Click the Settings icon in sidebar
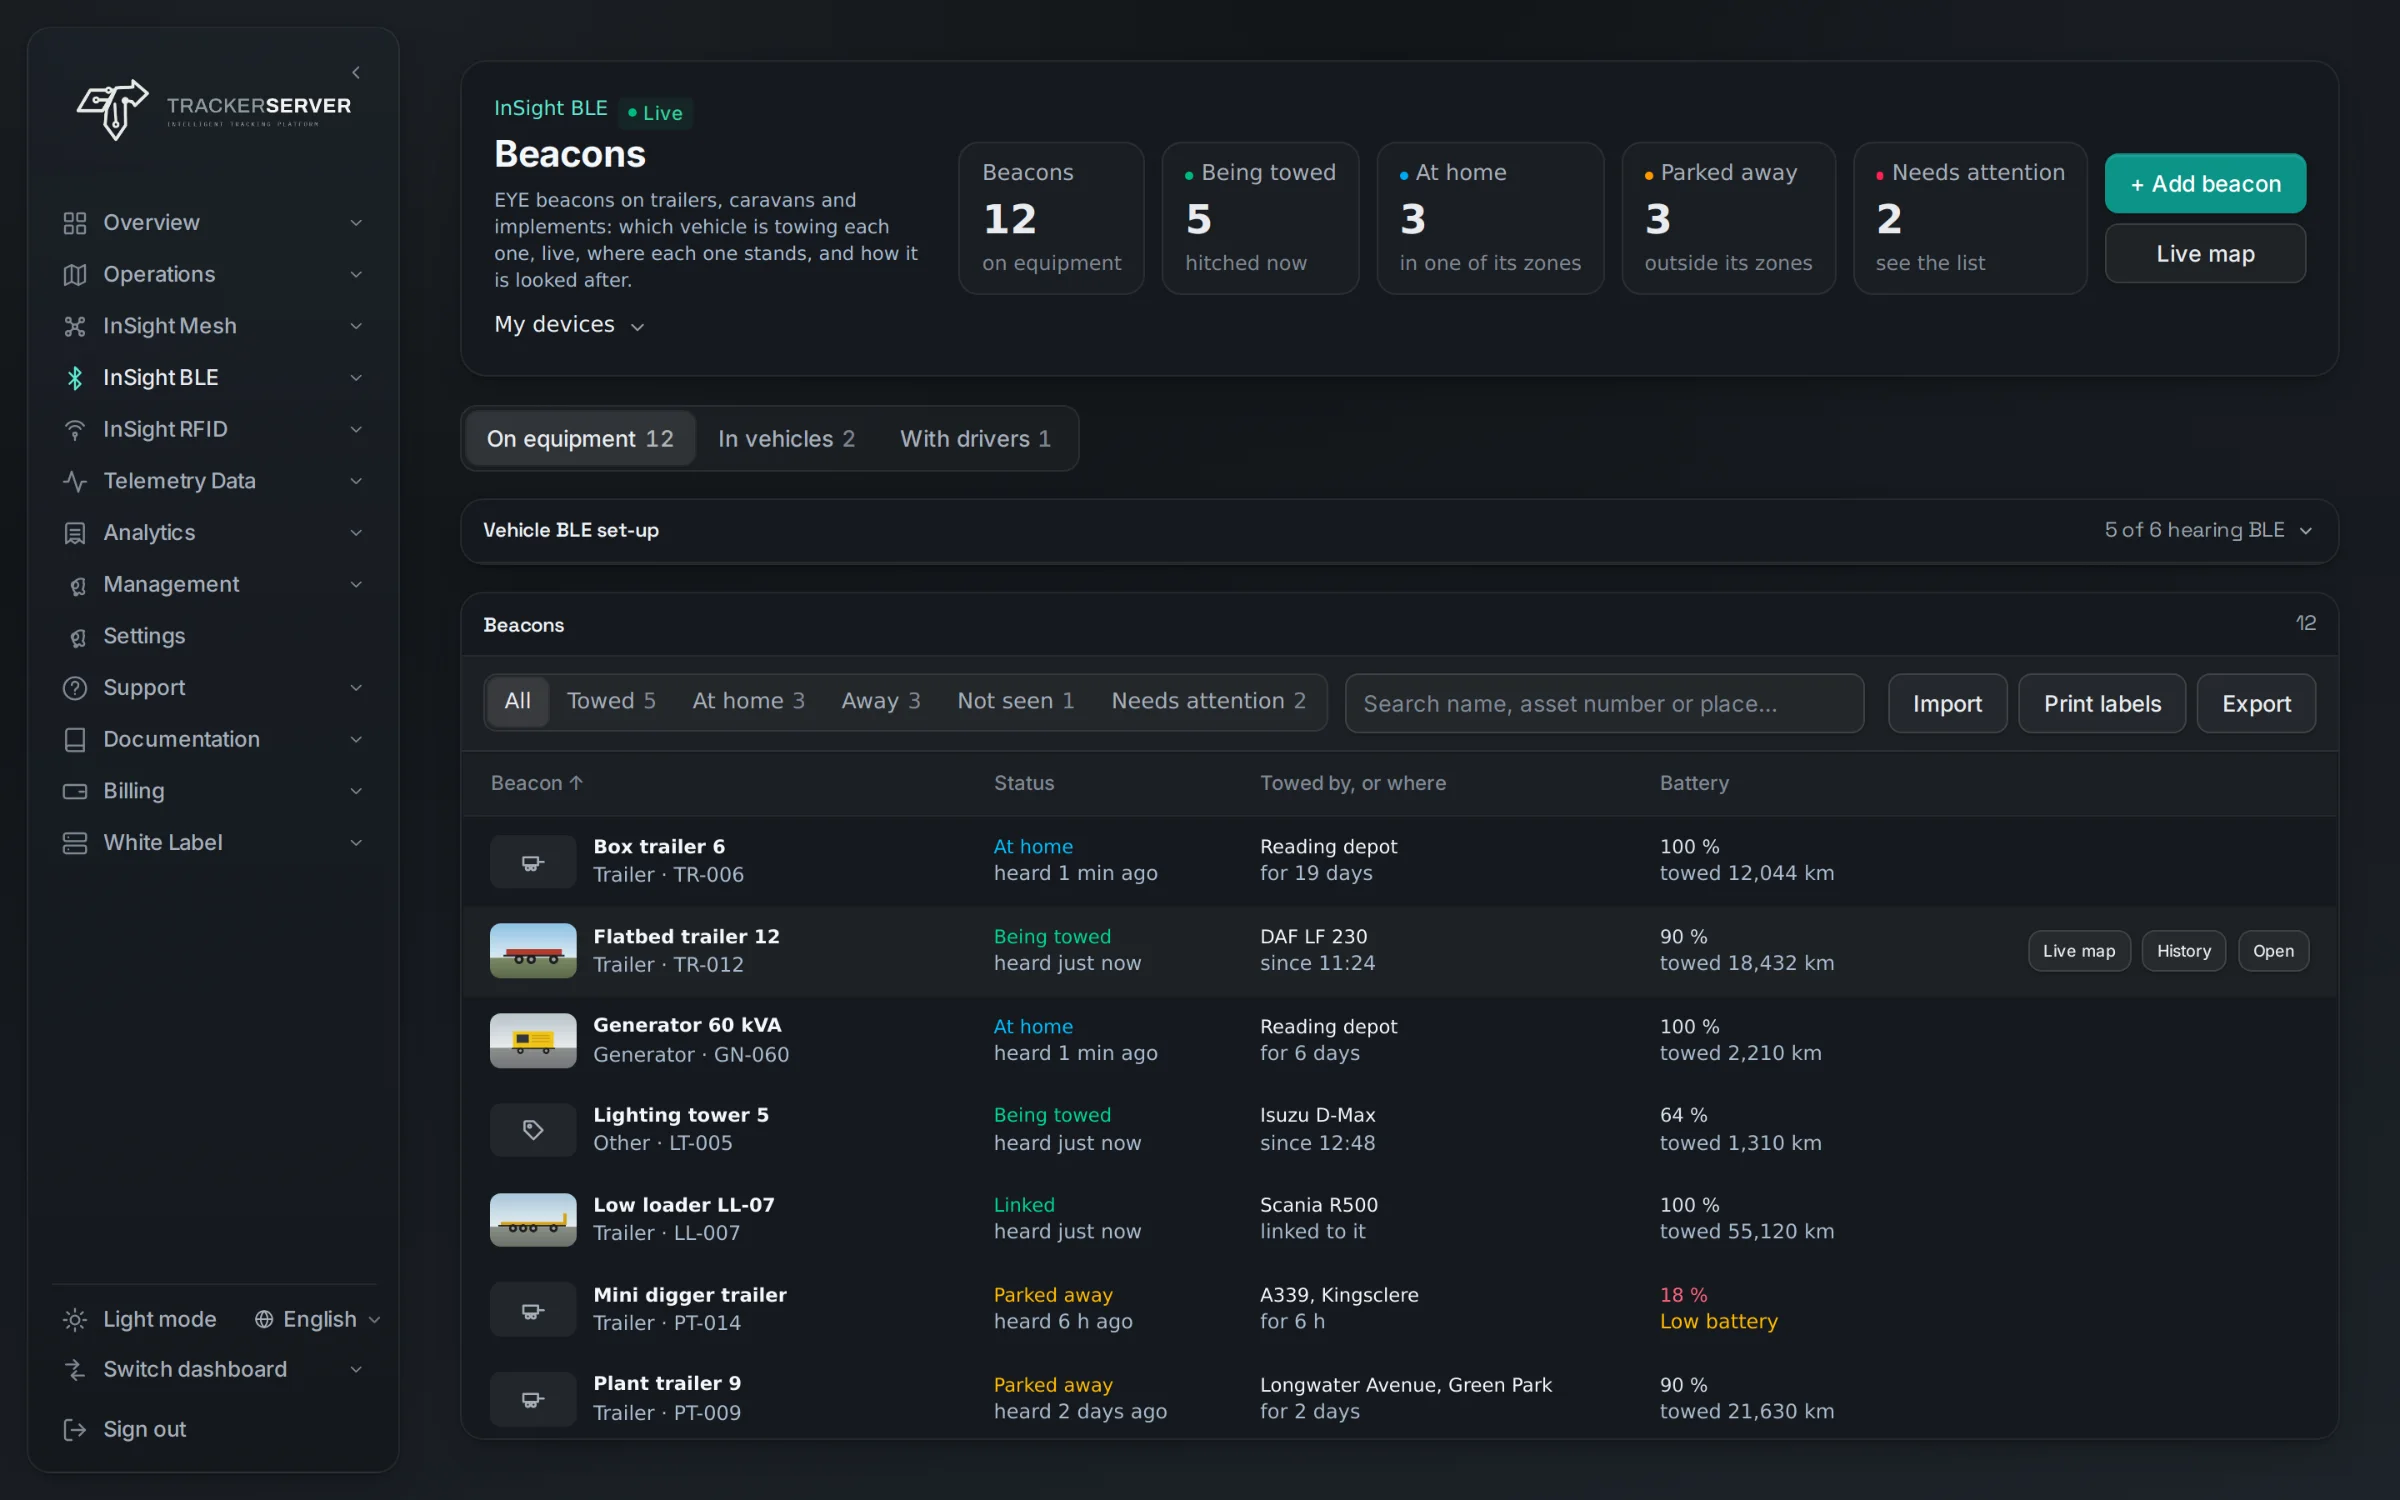This screenshot has width=2400, height=1500. point(77,637)
